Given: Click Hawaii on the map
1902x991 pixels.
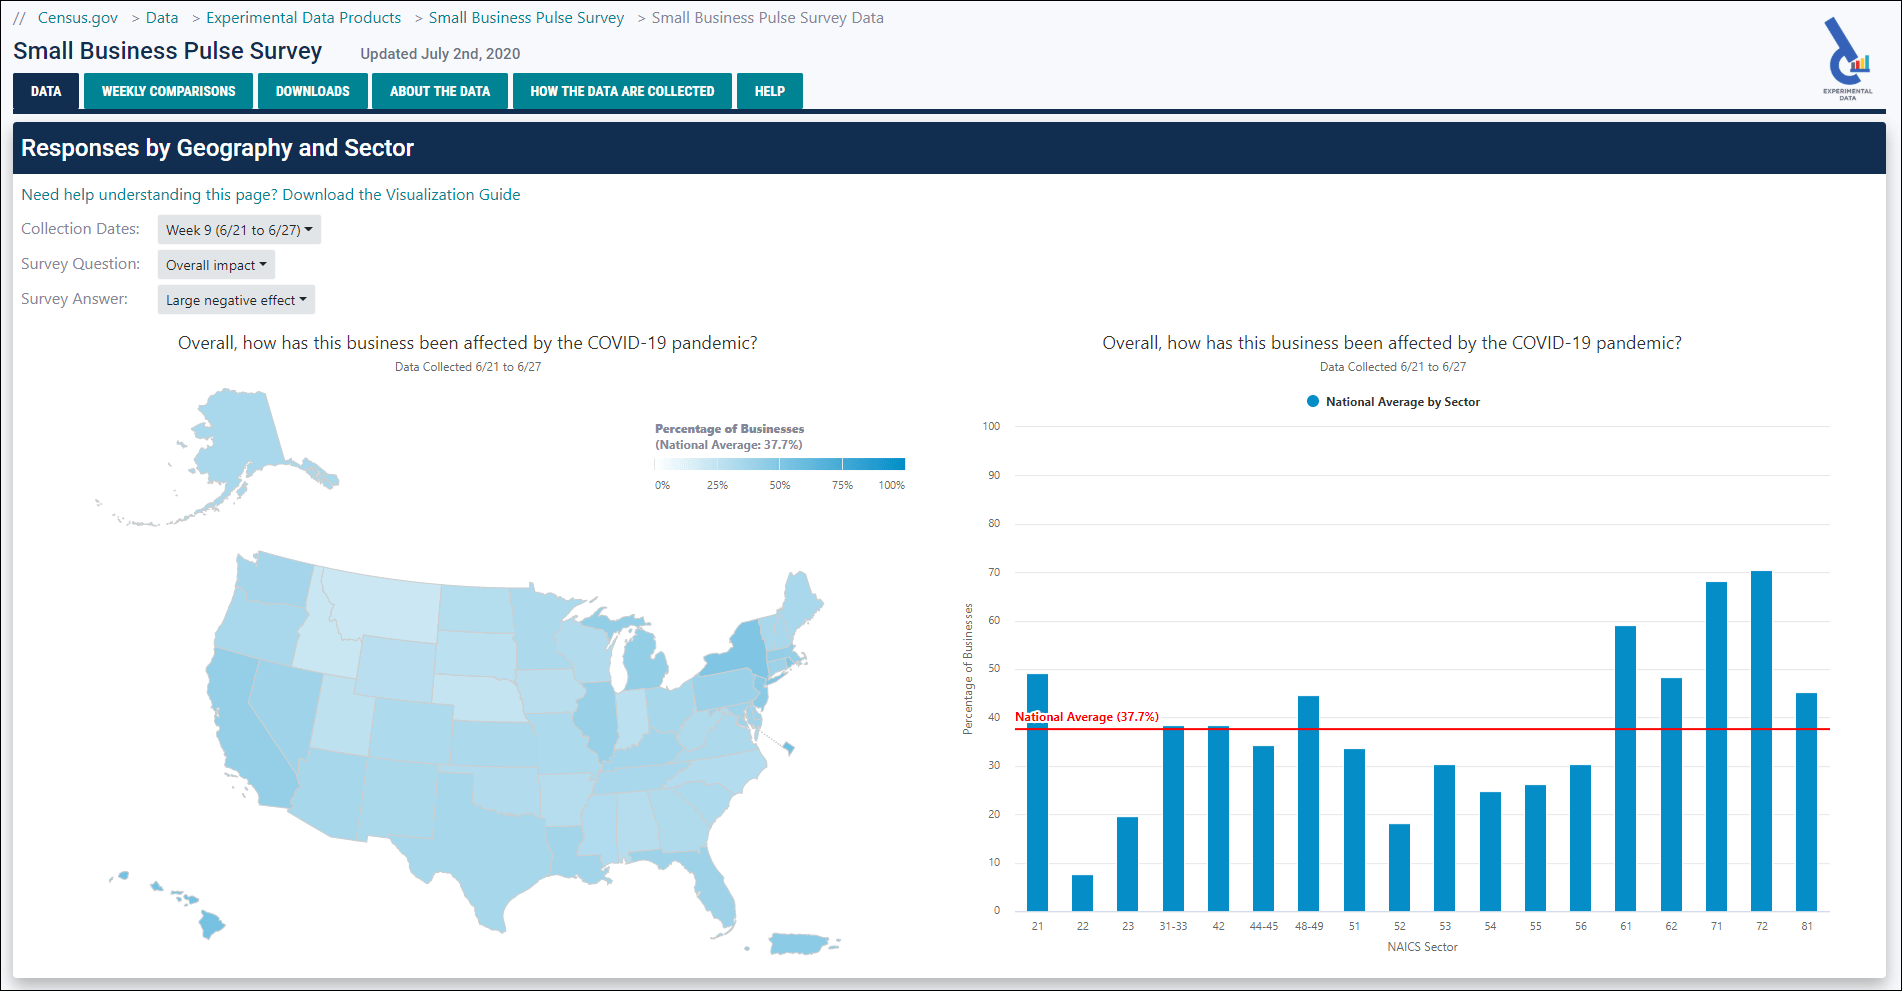Looking at the screenshot, I should pos(210,925).
